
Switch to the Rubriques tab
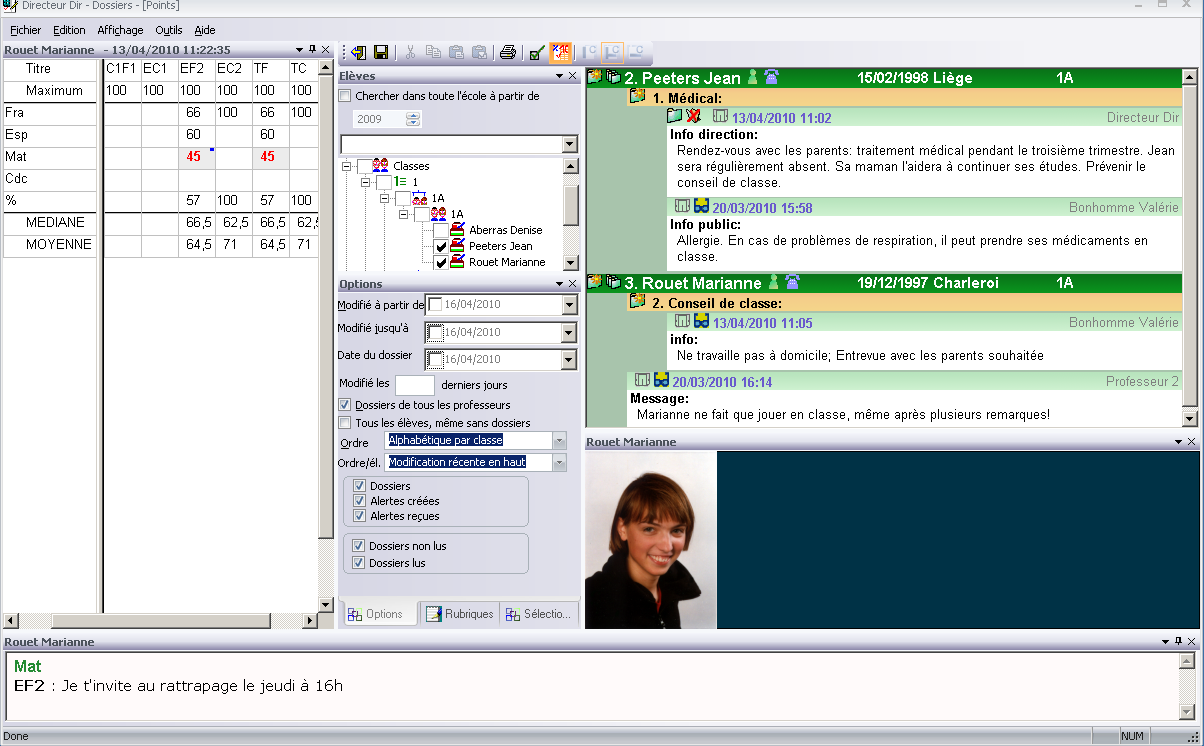[460, 614]
